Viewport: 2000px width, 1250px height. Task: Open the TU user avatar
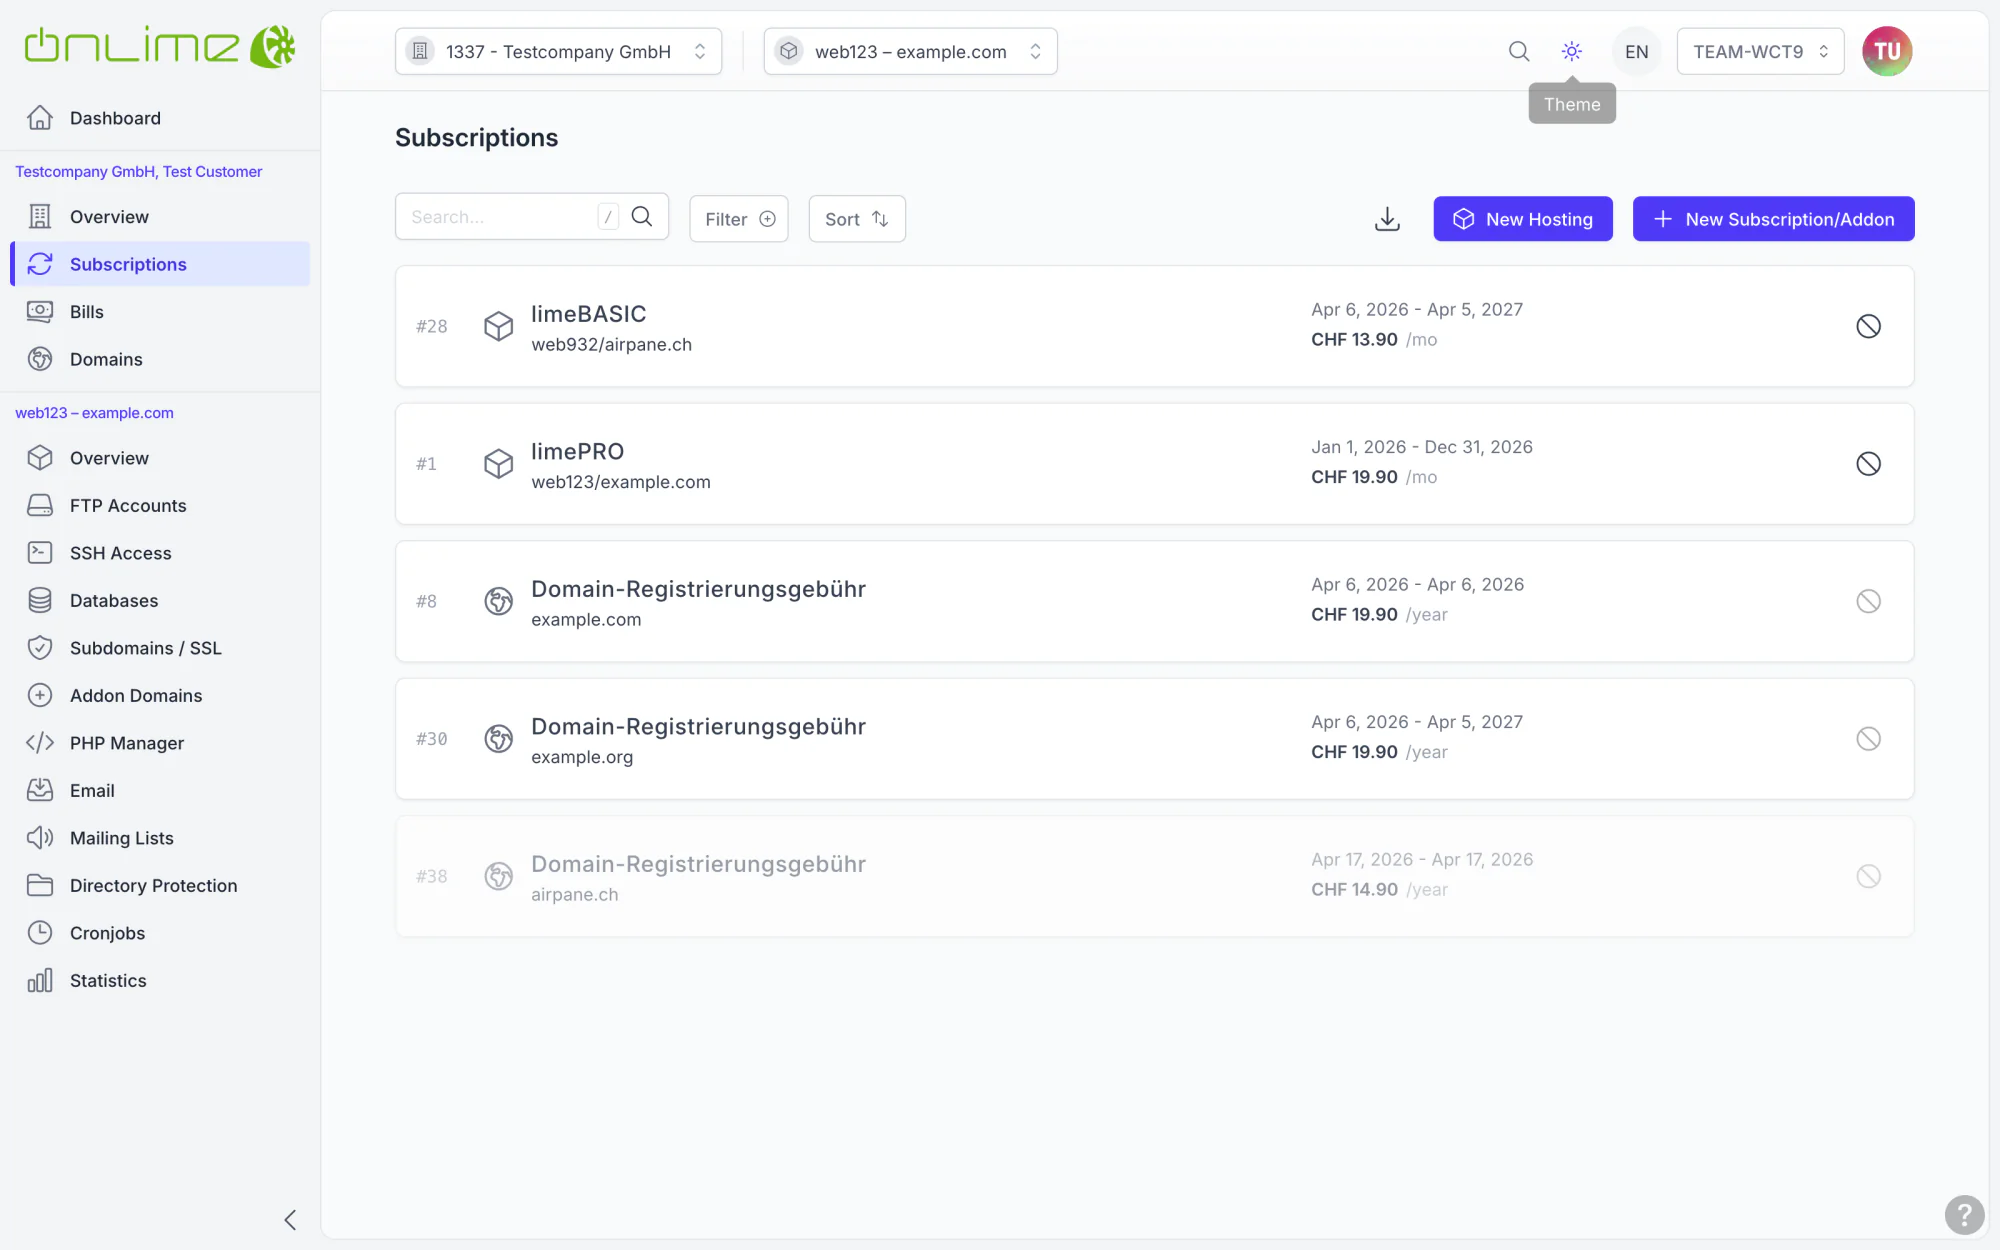tap(1887, 51)
